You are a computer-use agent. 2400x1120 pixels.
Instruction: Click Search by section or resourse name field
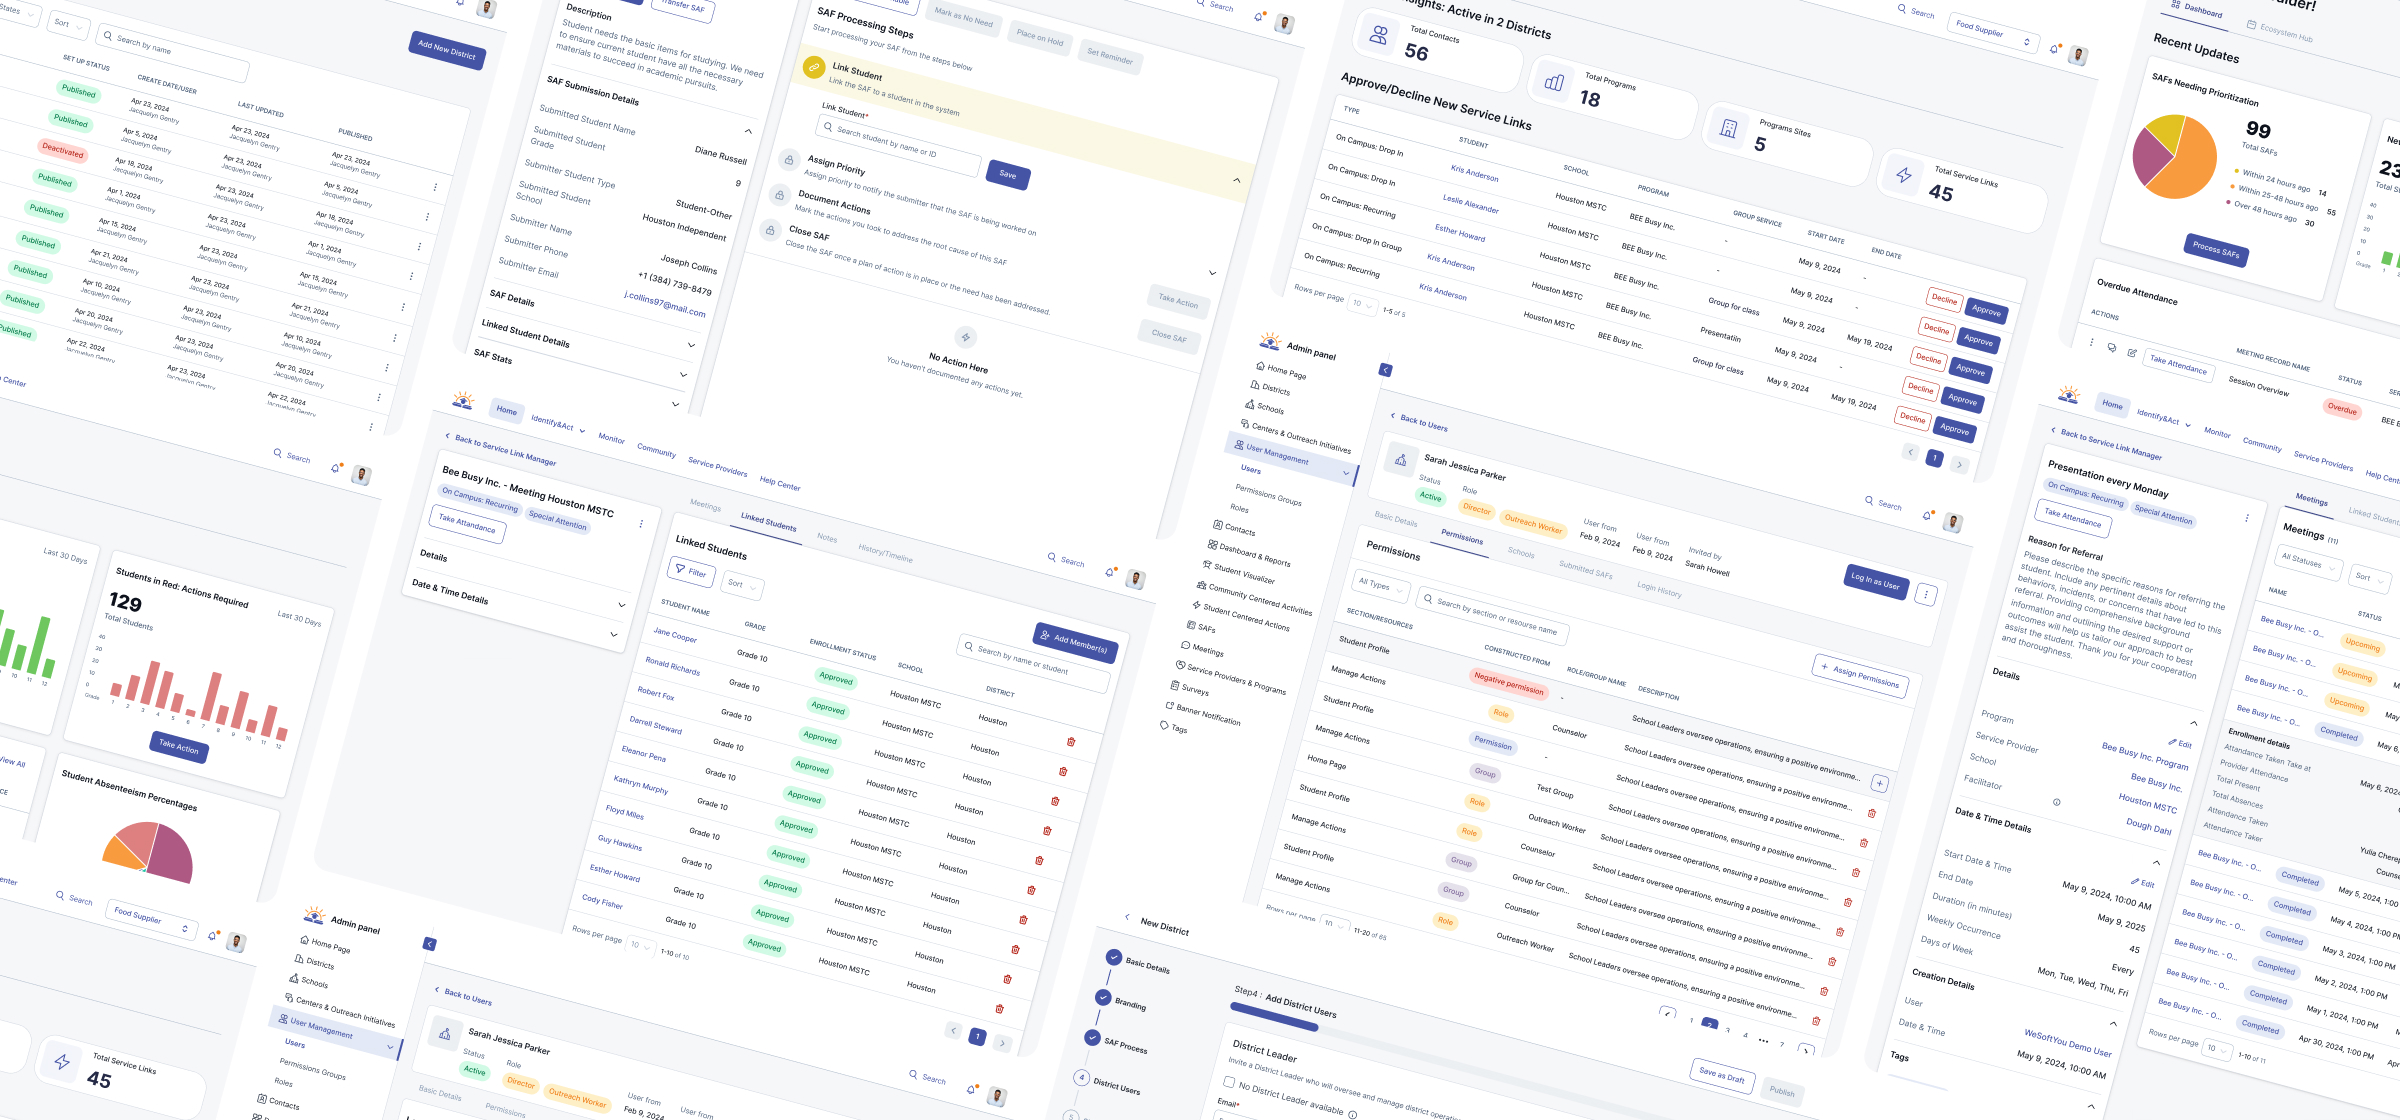point(1494,616)
